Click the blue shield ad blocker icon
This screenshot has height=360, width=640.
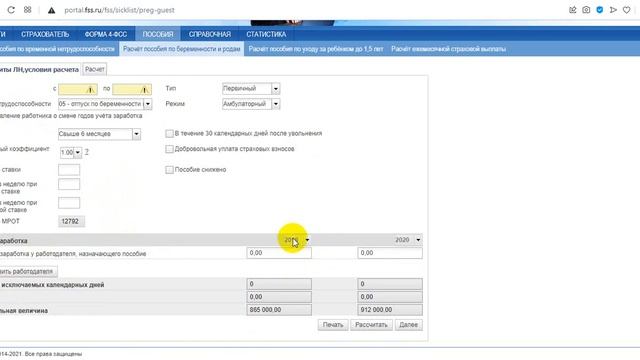(600, 10)
